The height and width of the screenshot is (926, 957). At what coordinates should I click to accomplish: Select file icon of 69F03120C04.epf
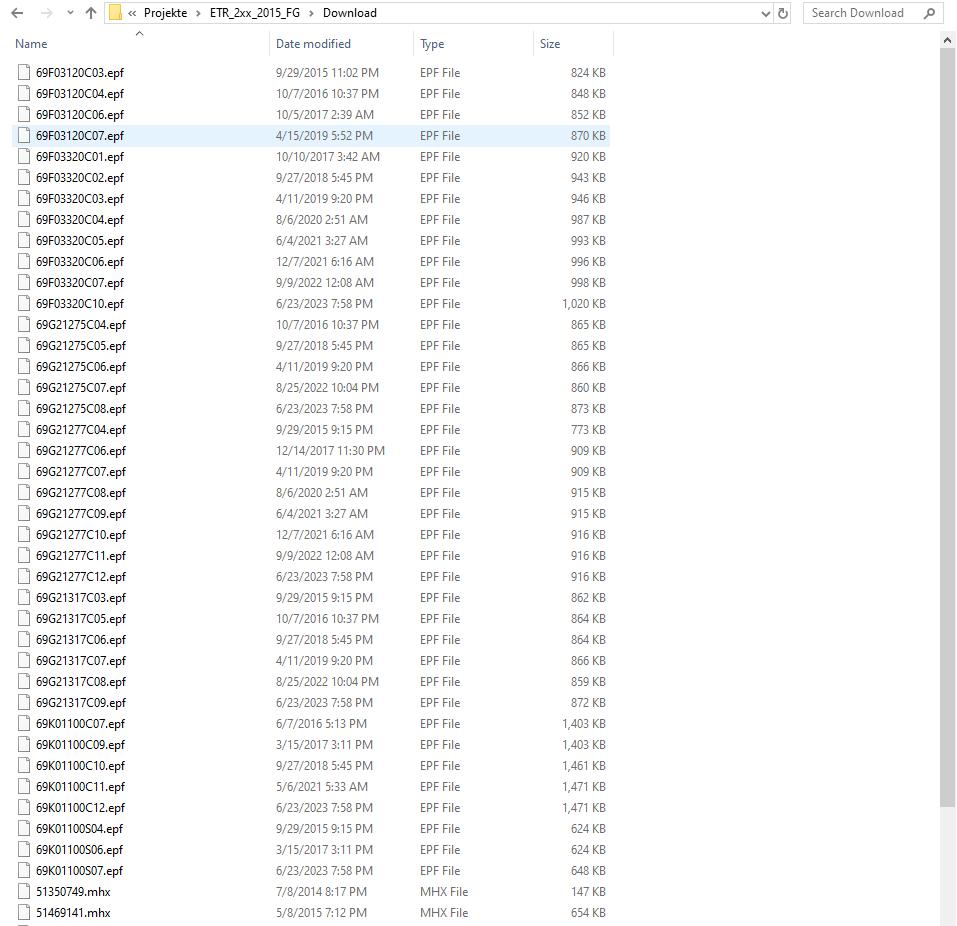coord(24,93)
